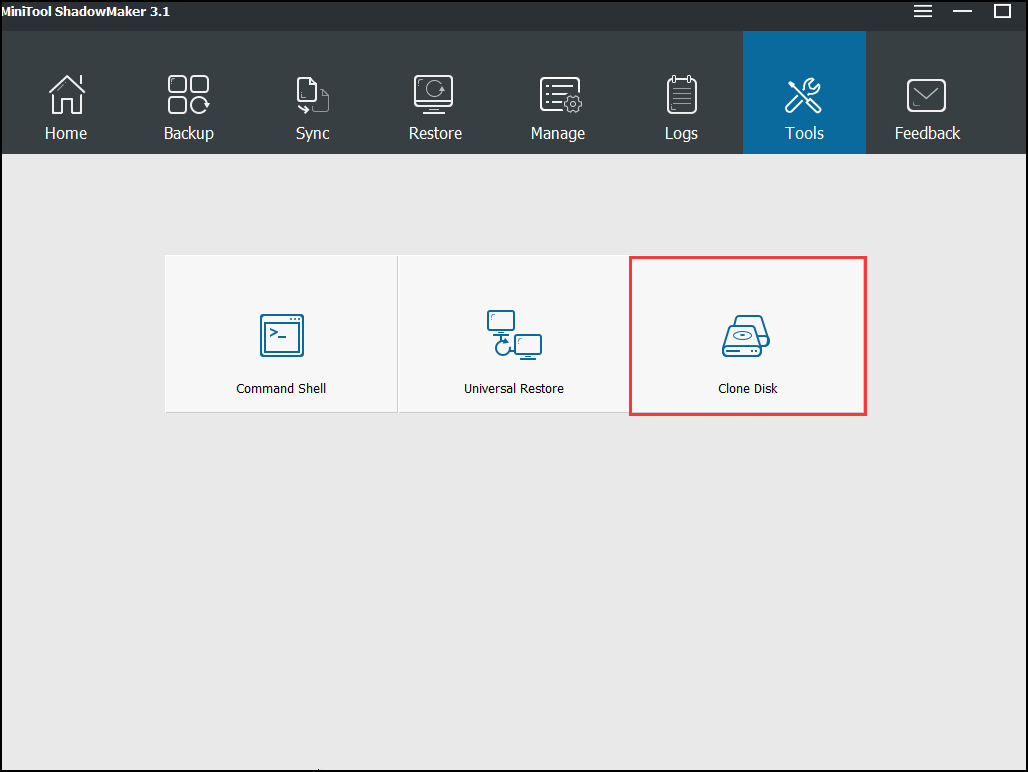Screen dimensions: 1028x772
Task: Click the Clone Disk label
Action: click(x=747, y=389)
